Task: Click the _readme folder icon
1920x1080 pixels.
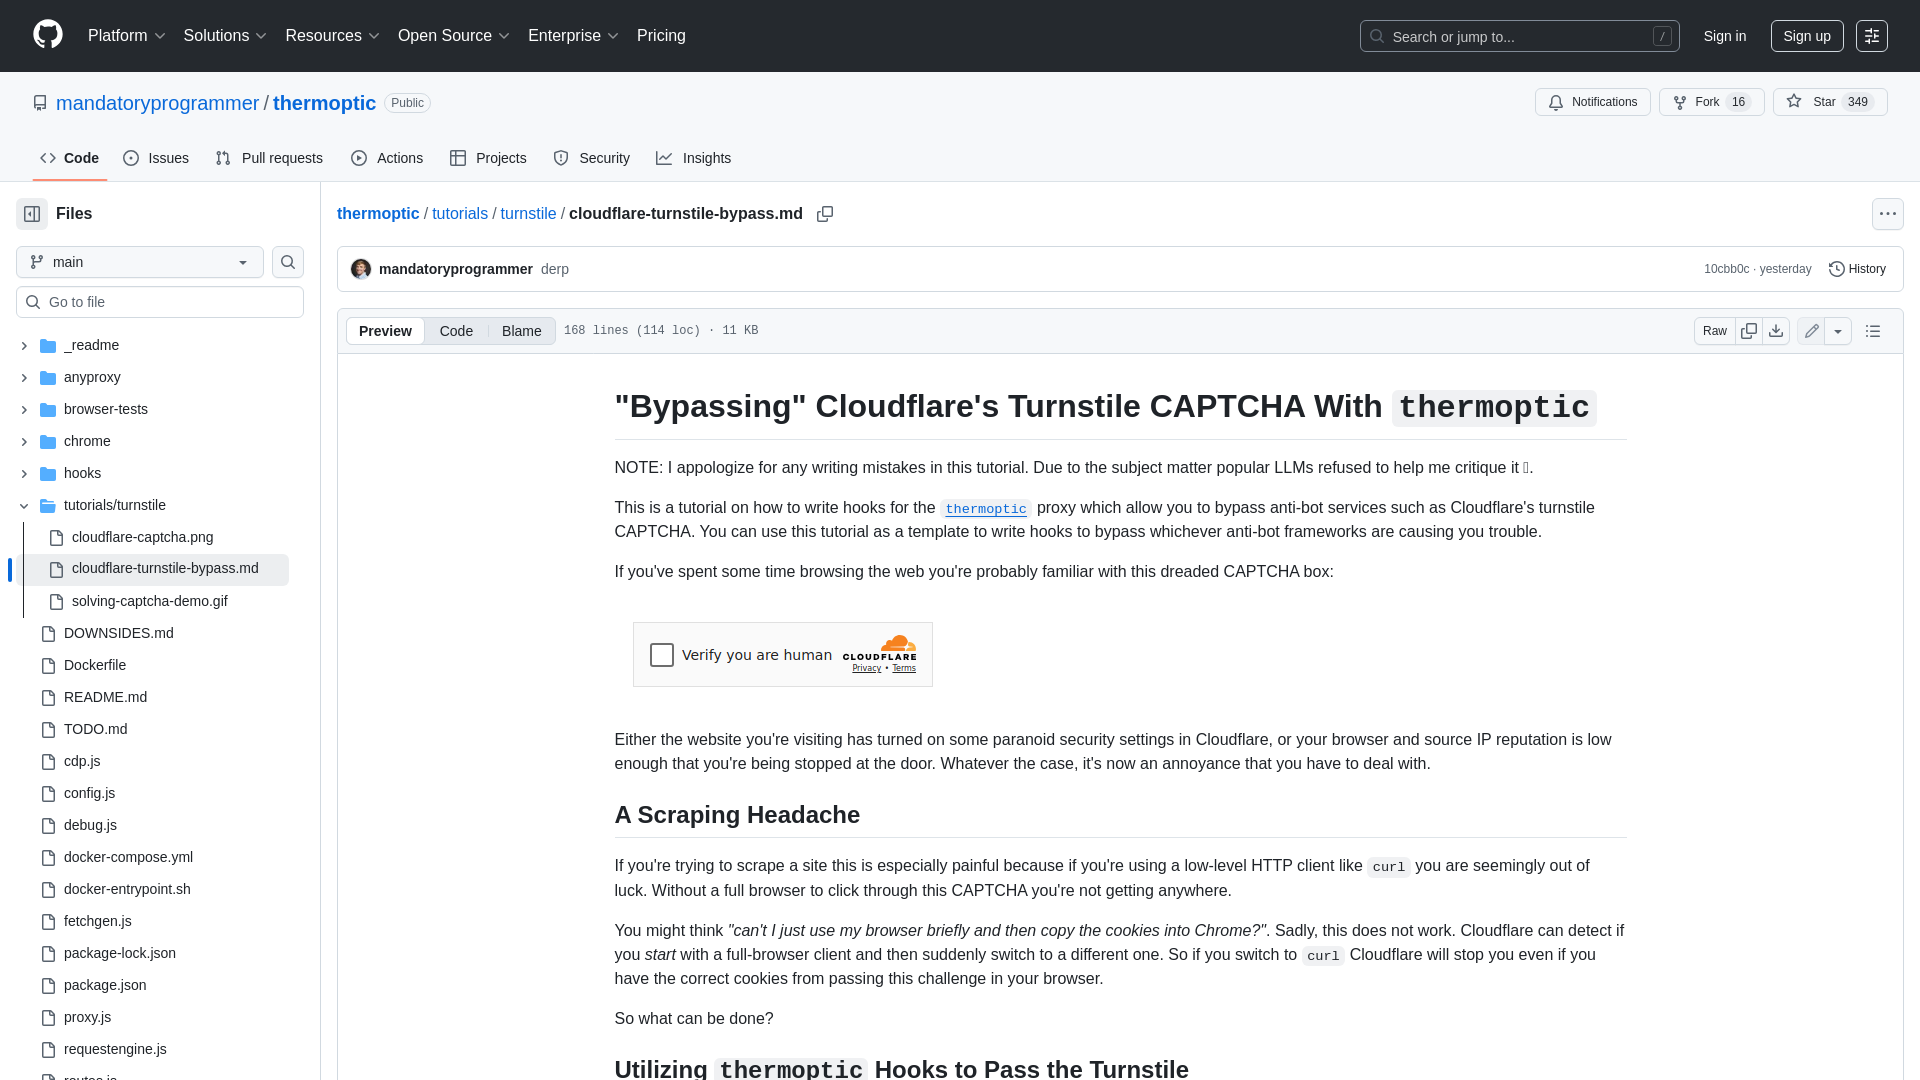Action: coord(48,346)
